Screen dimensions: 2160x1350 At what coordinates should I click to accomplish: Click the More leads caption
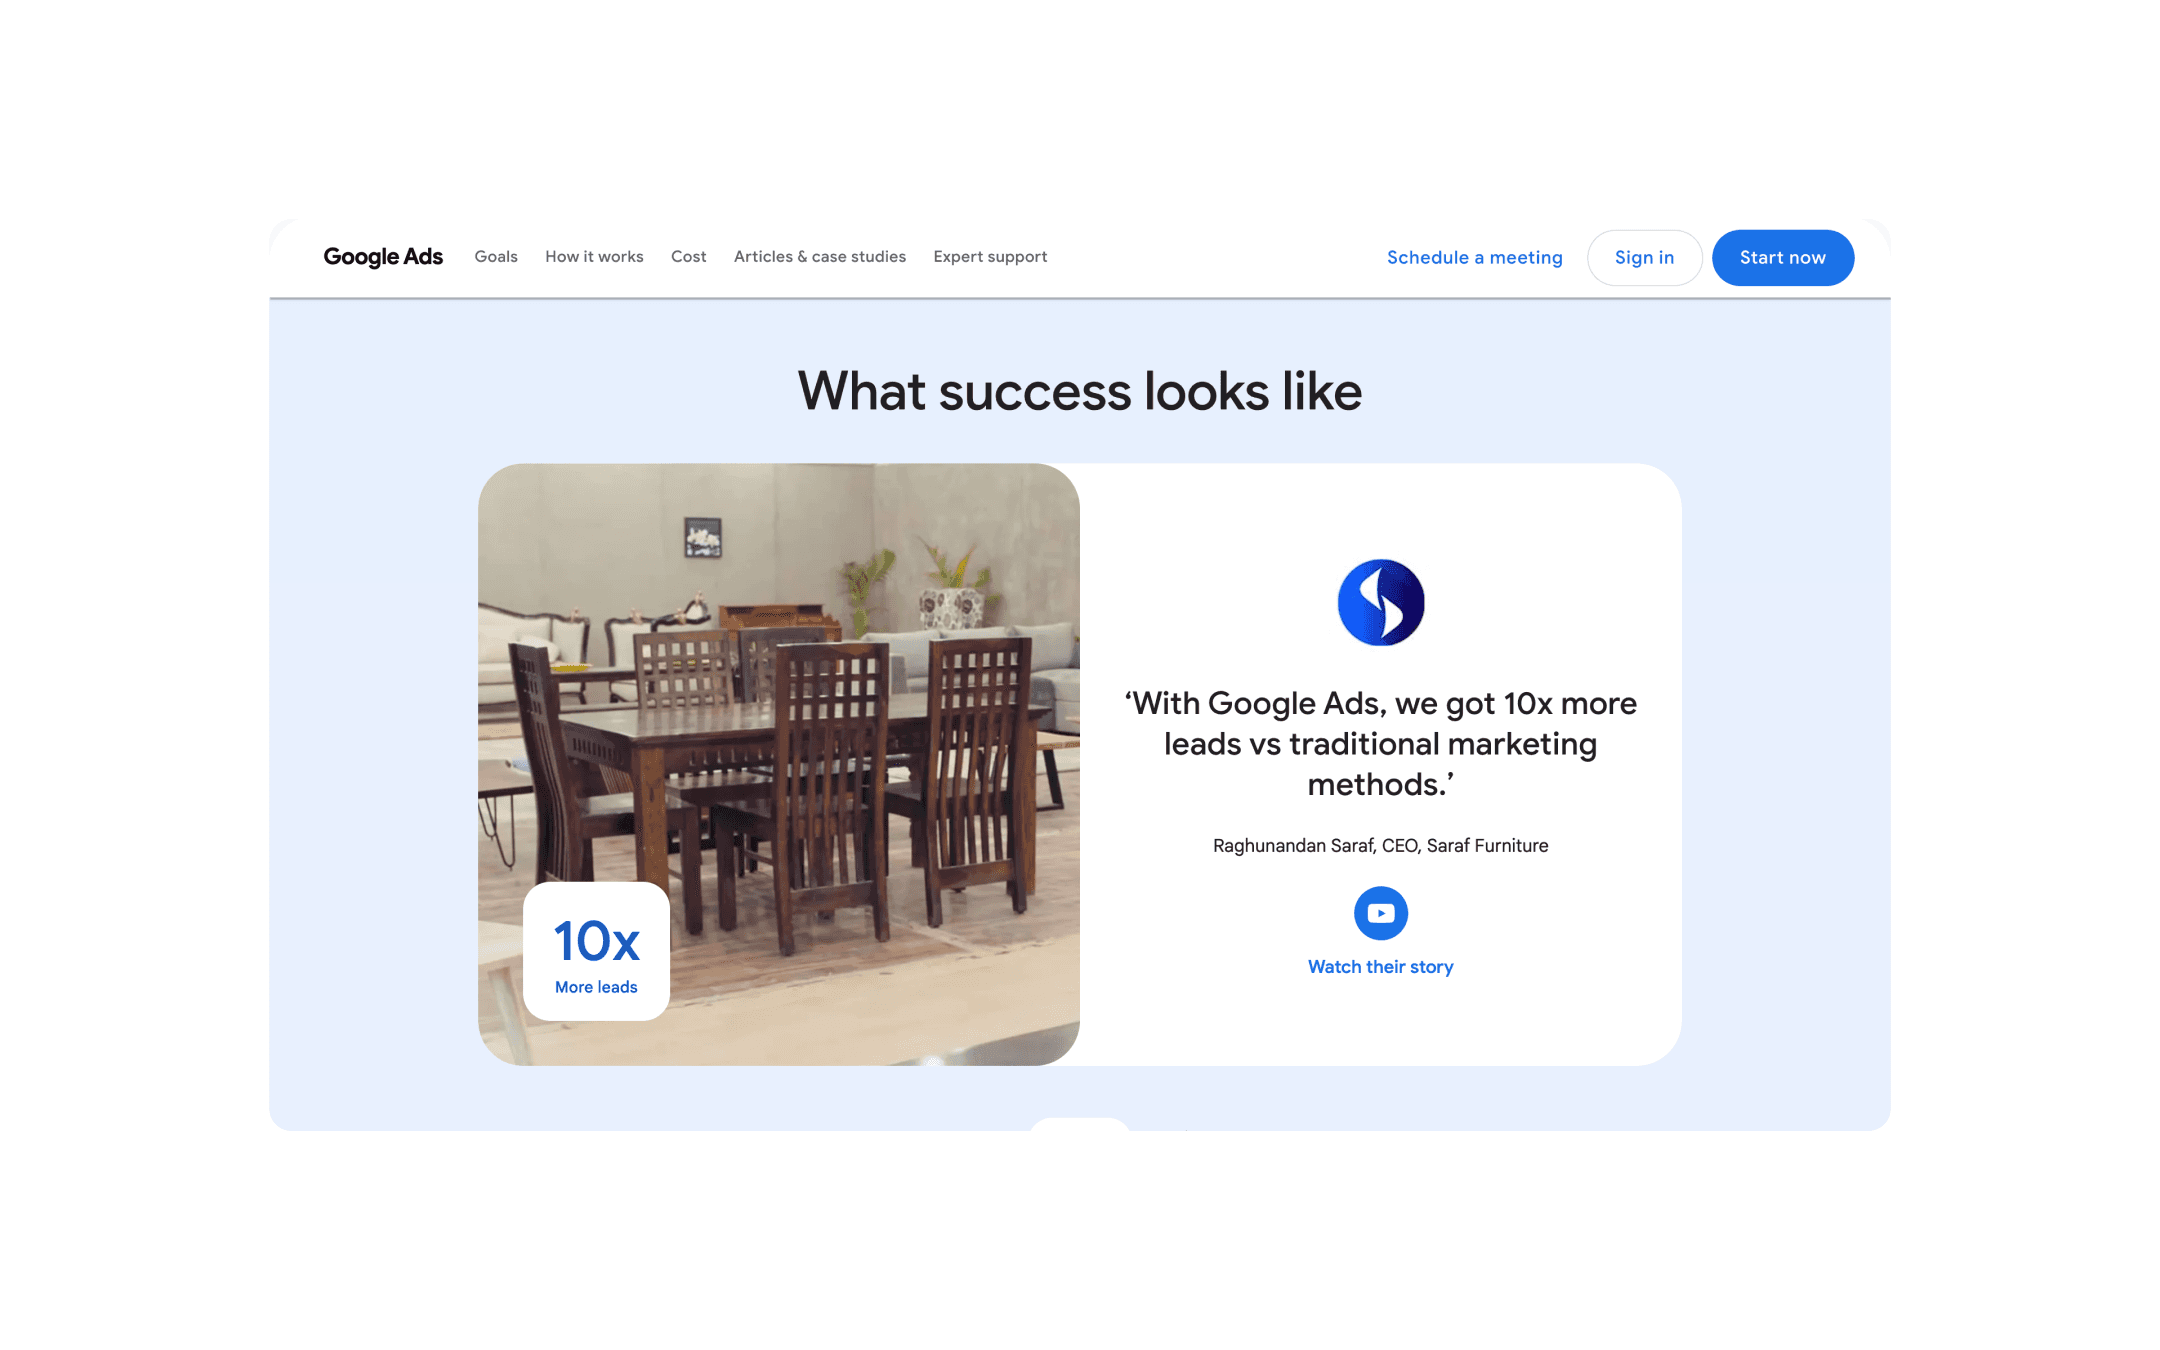[x=596, y=987]
